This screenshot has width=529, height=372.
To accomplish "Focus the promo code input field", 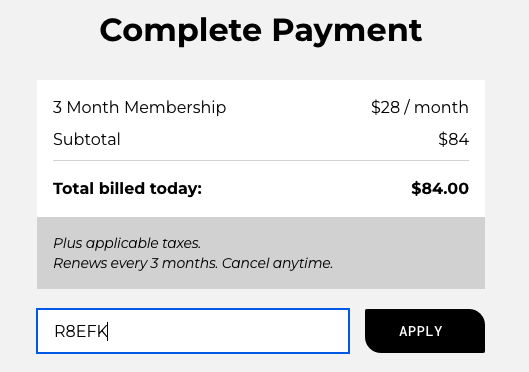I will tap(193, 331).
